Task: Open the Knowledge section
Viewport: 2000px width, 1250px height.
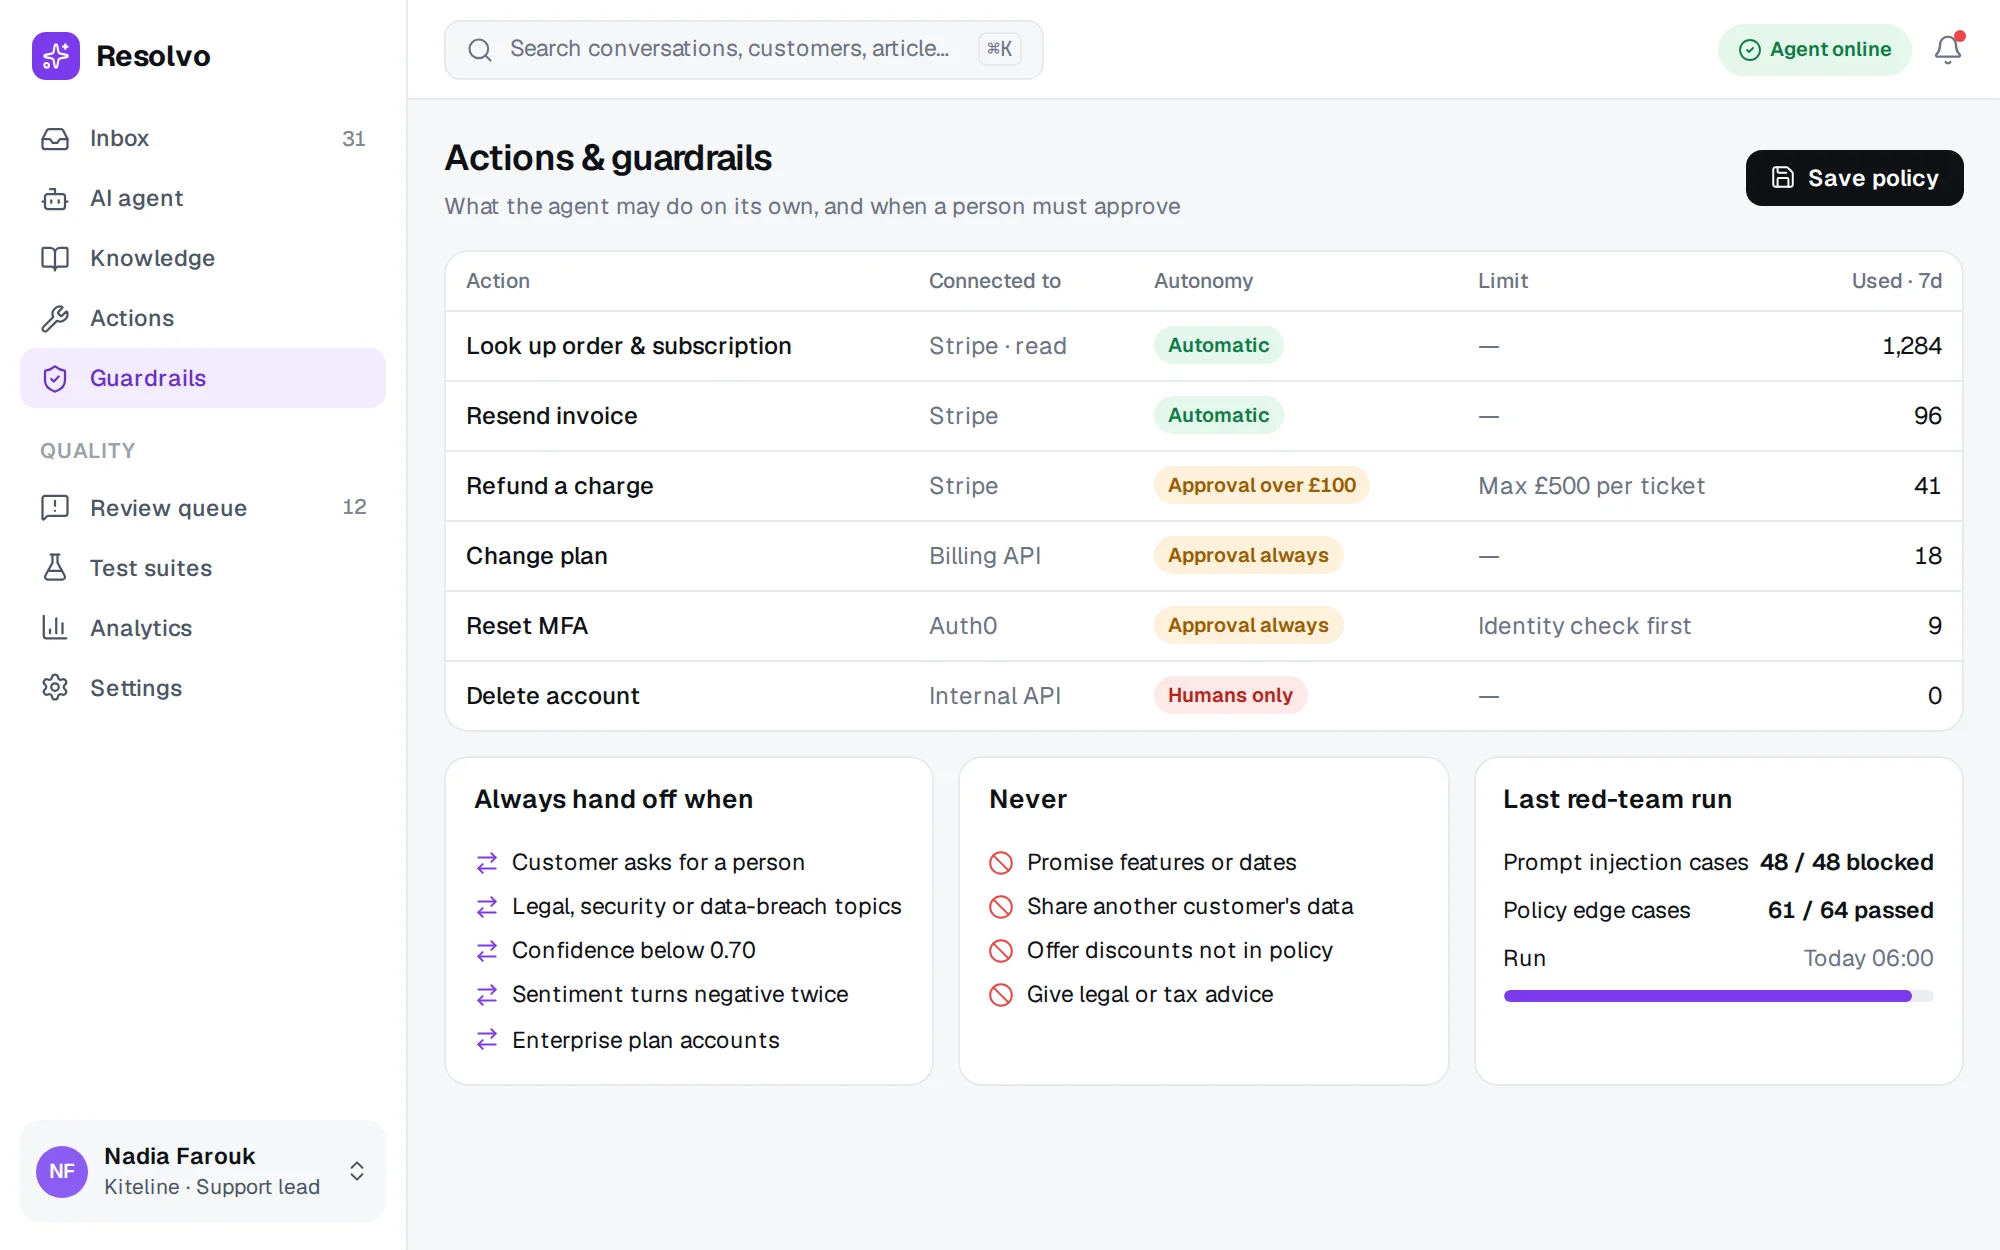Action: pos(203,259)
